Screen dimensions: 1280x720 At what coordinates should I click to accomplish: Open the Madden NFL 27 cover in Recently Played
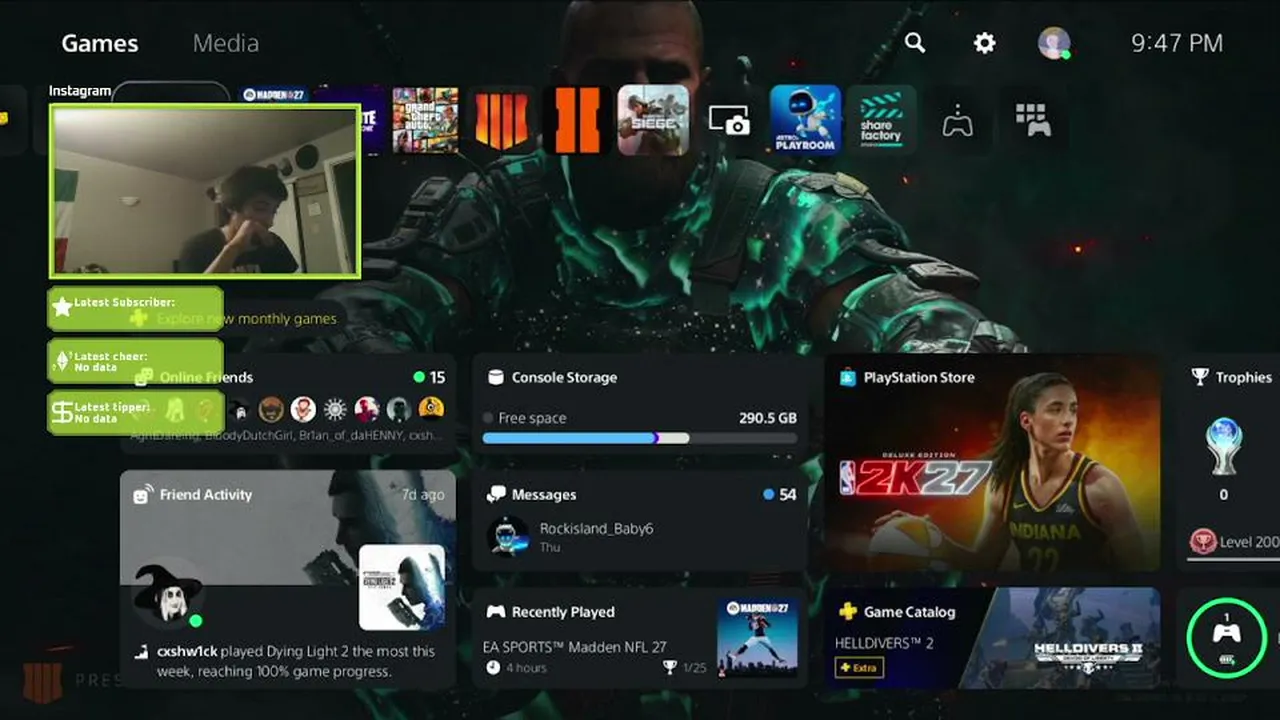[757, 638]
